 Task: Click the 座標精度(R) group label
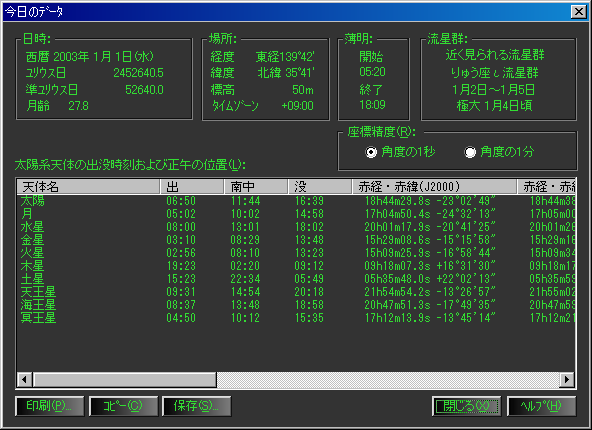point(381,132)
